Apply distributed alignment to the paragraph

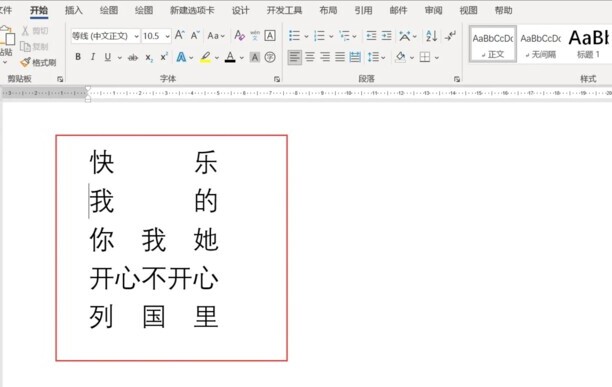tap(355, 57)
